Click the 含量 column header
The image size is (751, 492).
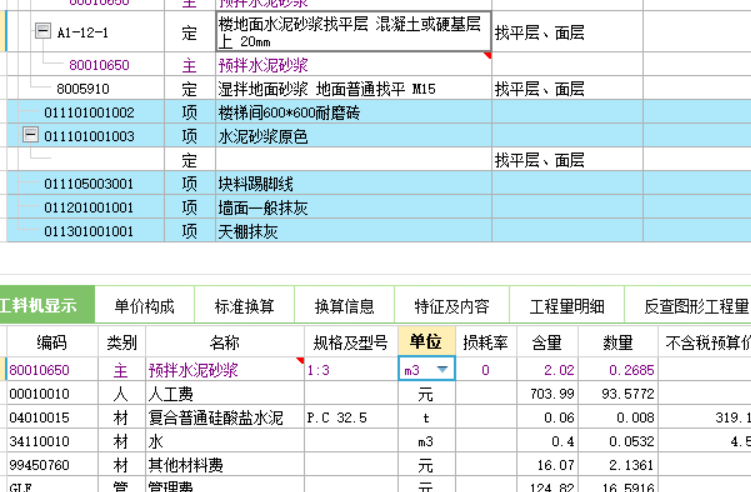(x=547, y=342)
